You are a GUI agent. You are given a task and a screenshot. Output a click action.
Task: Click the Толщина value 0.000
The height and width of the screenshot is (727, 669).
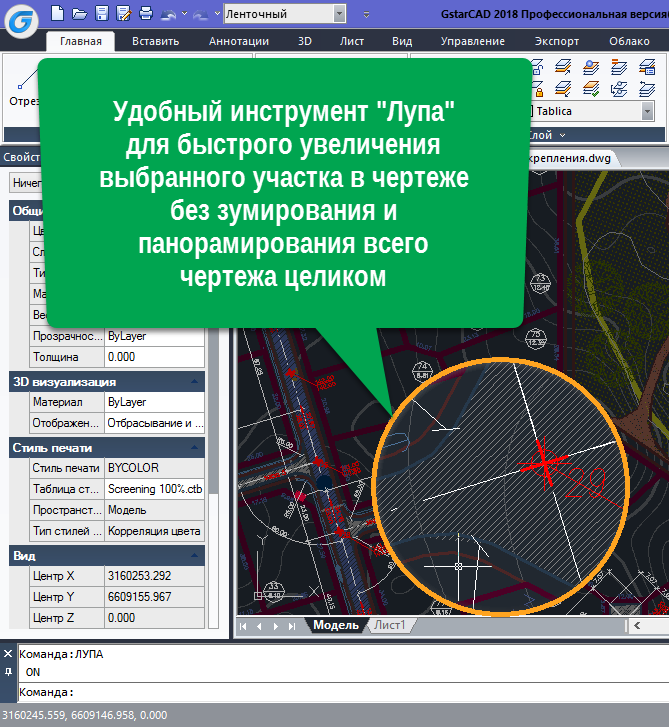click(154, 357)
